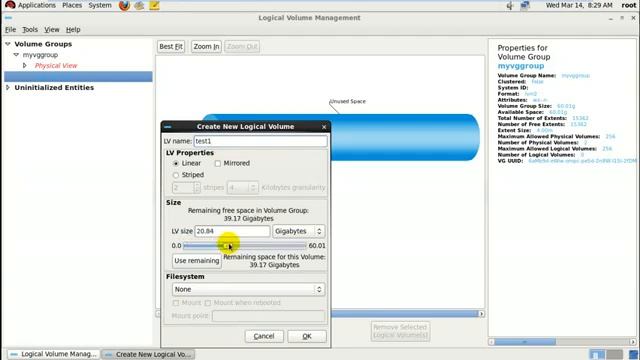640x360 pixels.
Task: Click the clock showing Wed Mar 14
Action: point(579,5)
